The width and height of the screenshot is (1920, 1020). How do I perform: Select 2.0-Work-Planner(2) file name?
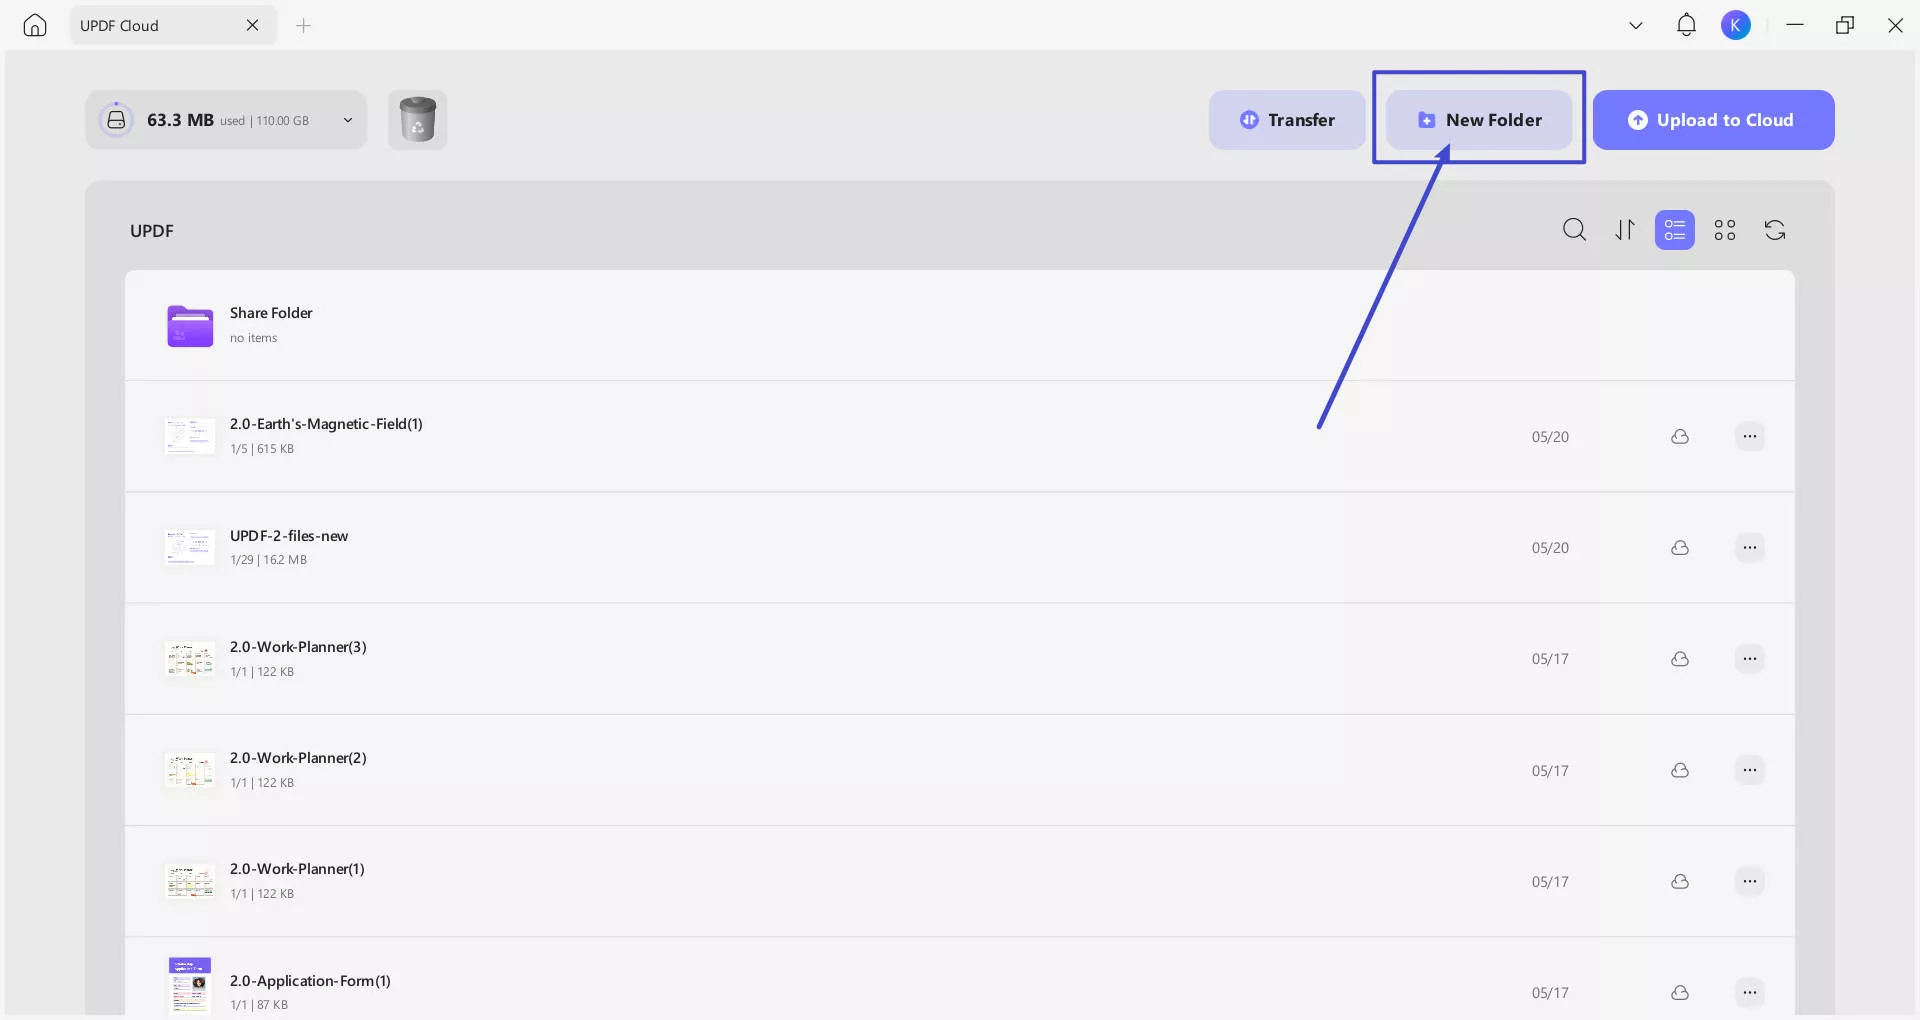tap(298, 758)
